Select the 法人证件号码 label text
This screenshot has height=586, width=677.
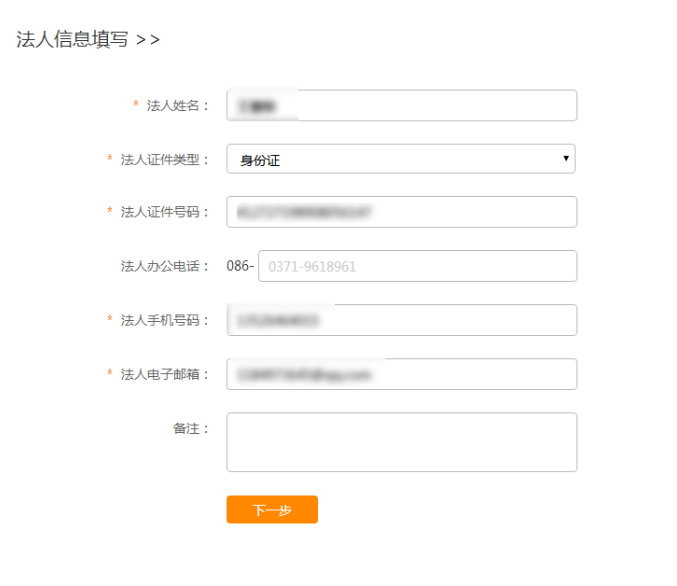tap(165, 212)
